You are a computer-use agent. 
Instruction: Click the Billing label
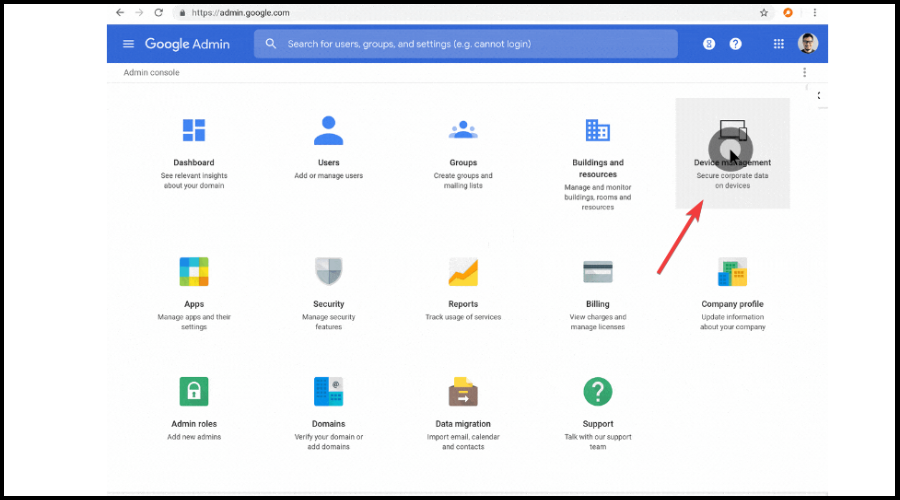pos(598,304)
